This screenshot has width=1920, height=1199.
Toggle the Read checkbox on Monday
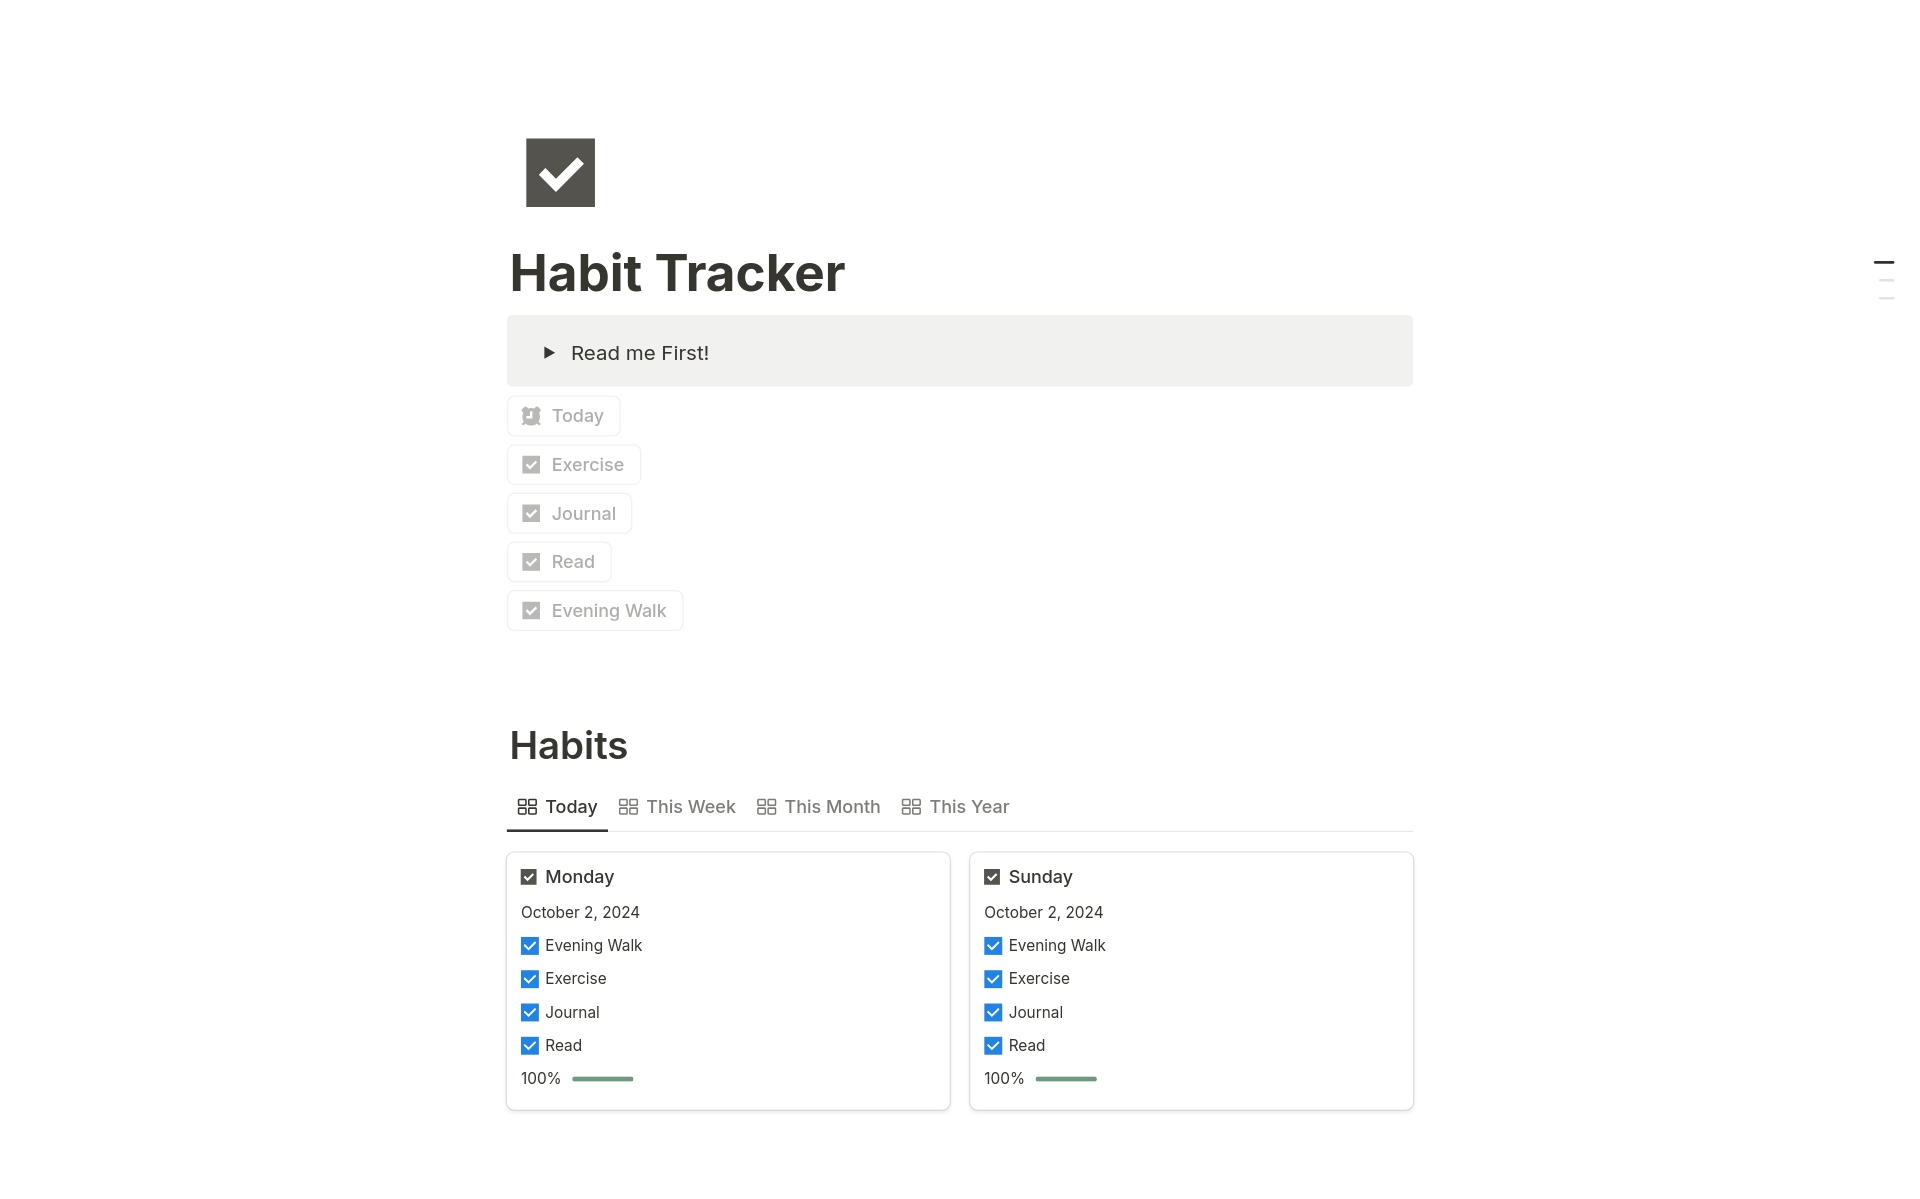click(530, 1044)
